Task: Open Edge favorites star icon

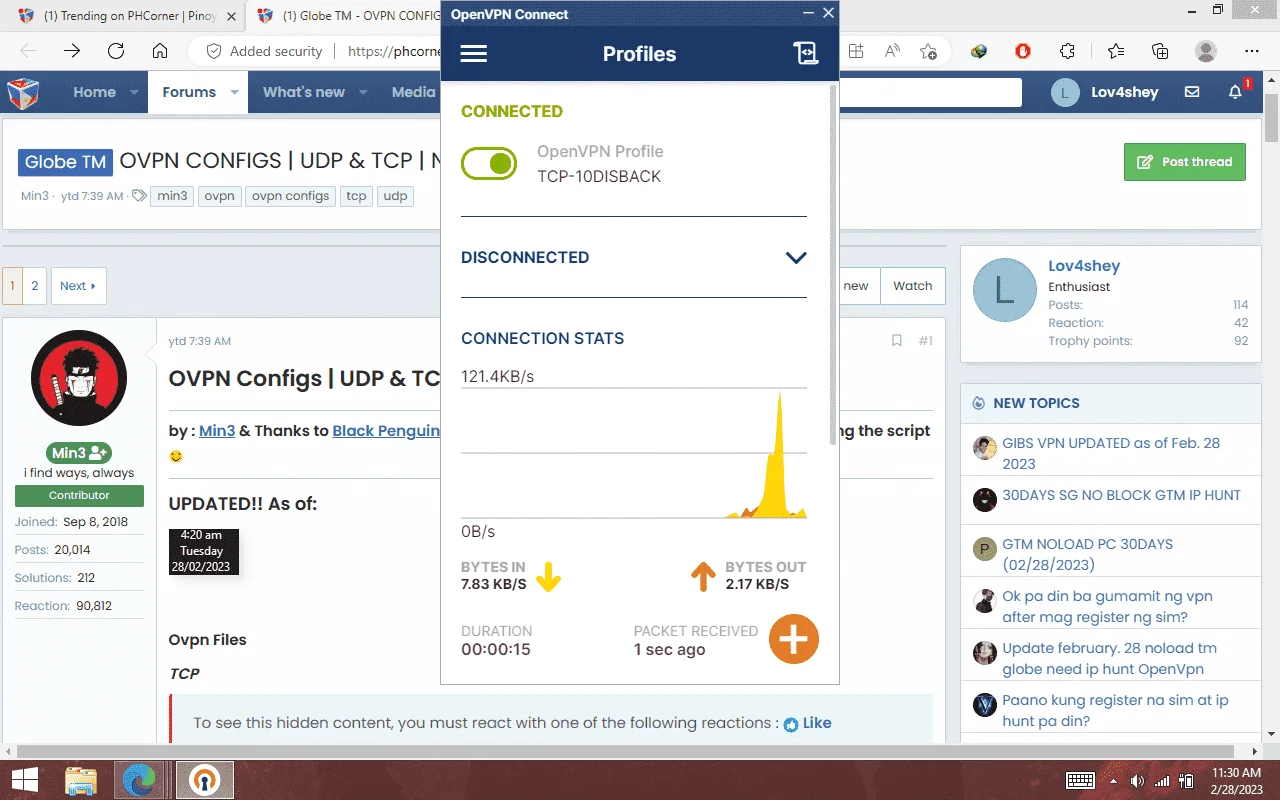Action: click(1116, 51)
